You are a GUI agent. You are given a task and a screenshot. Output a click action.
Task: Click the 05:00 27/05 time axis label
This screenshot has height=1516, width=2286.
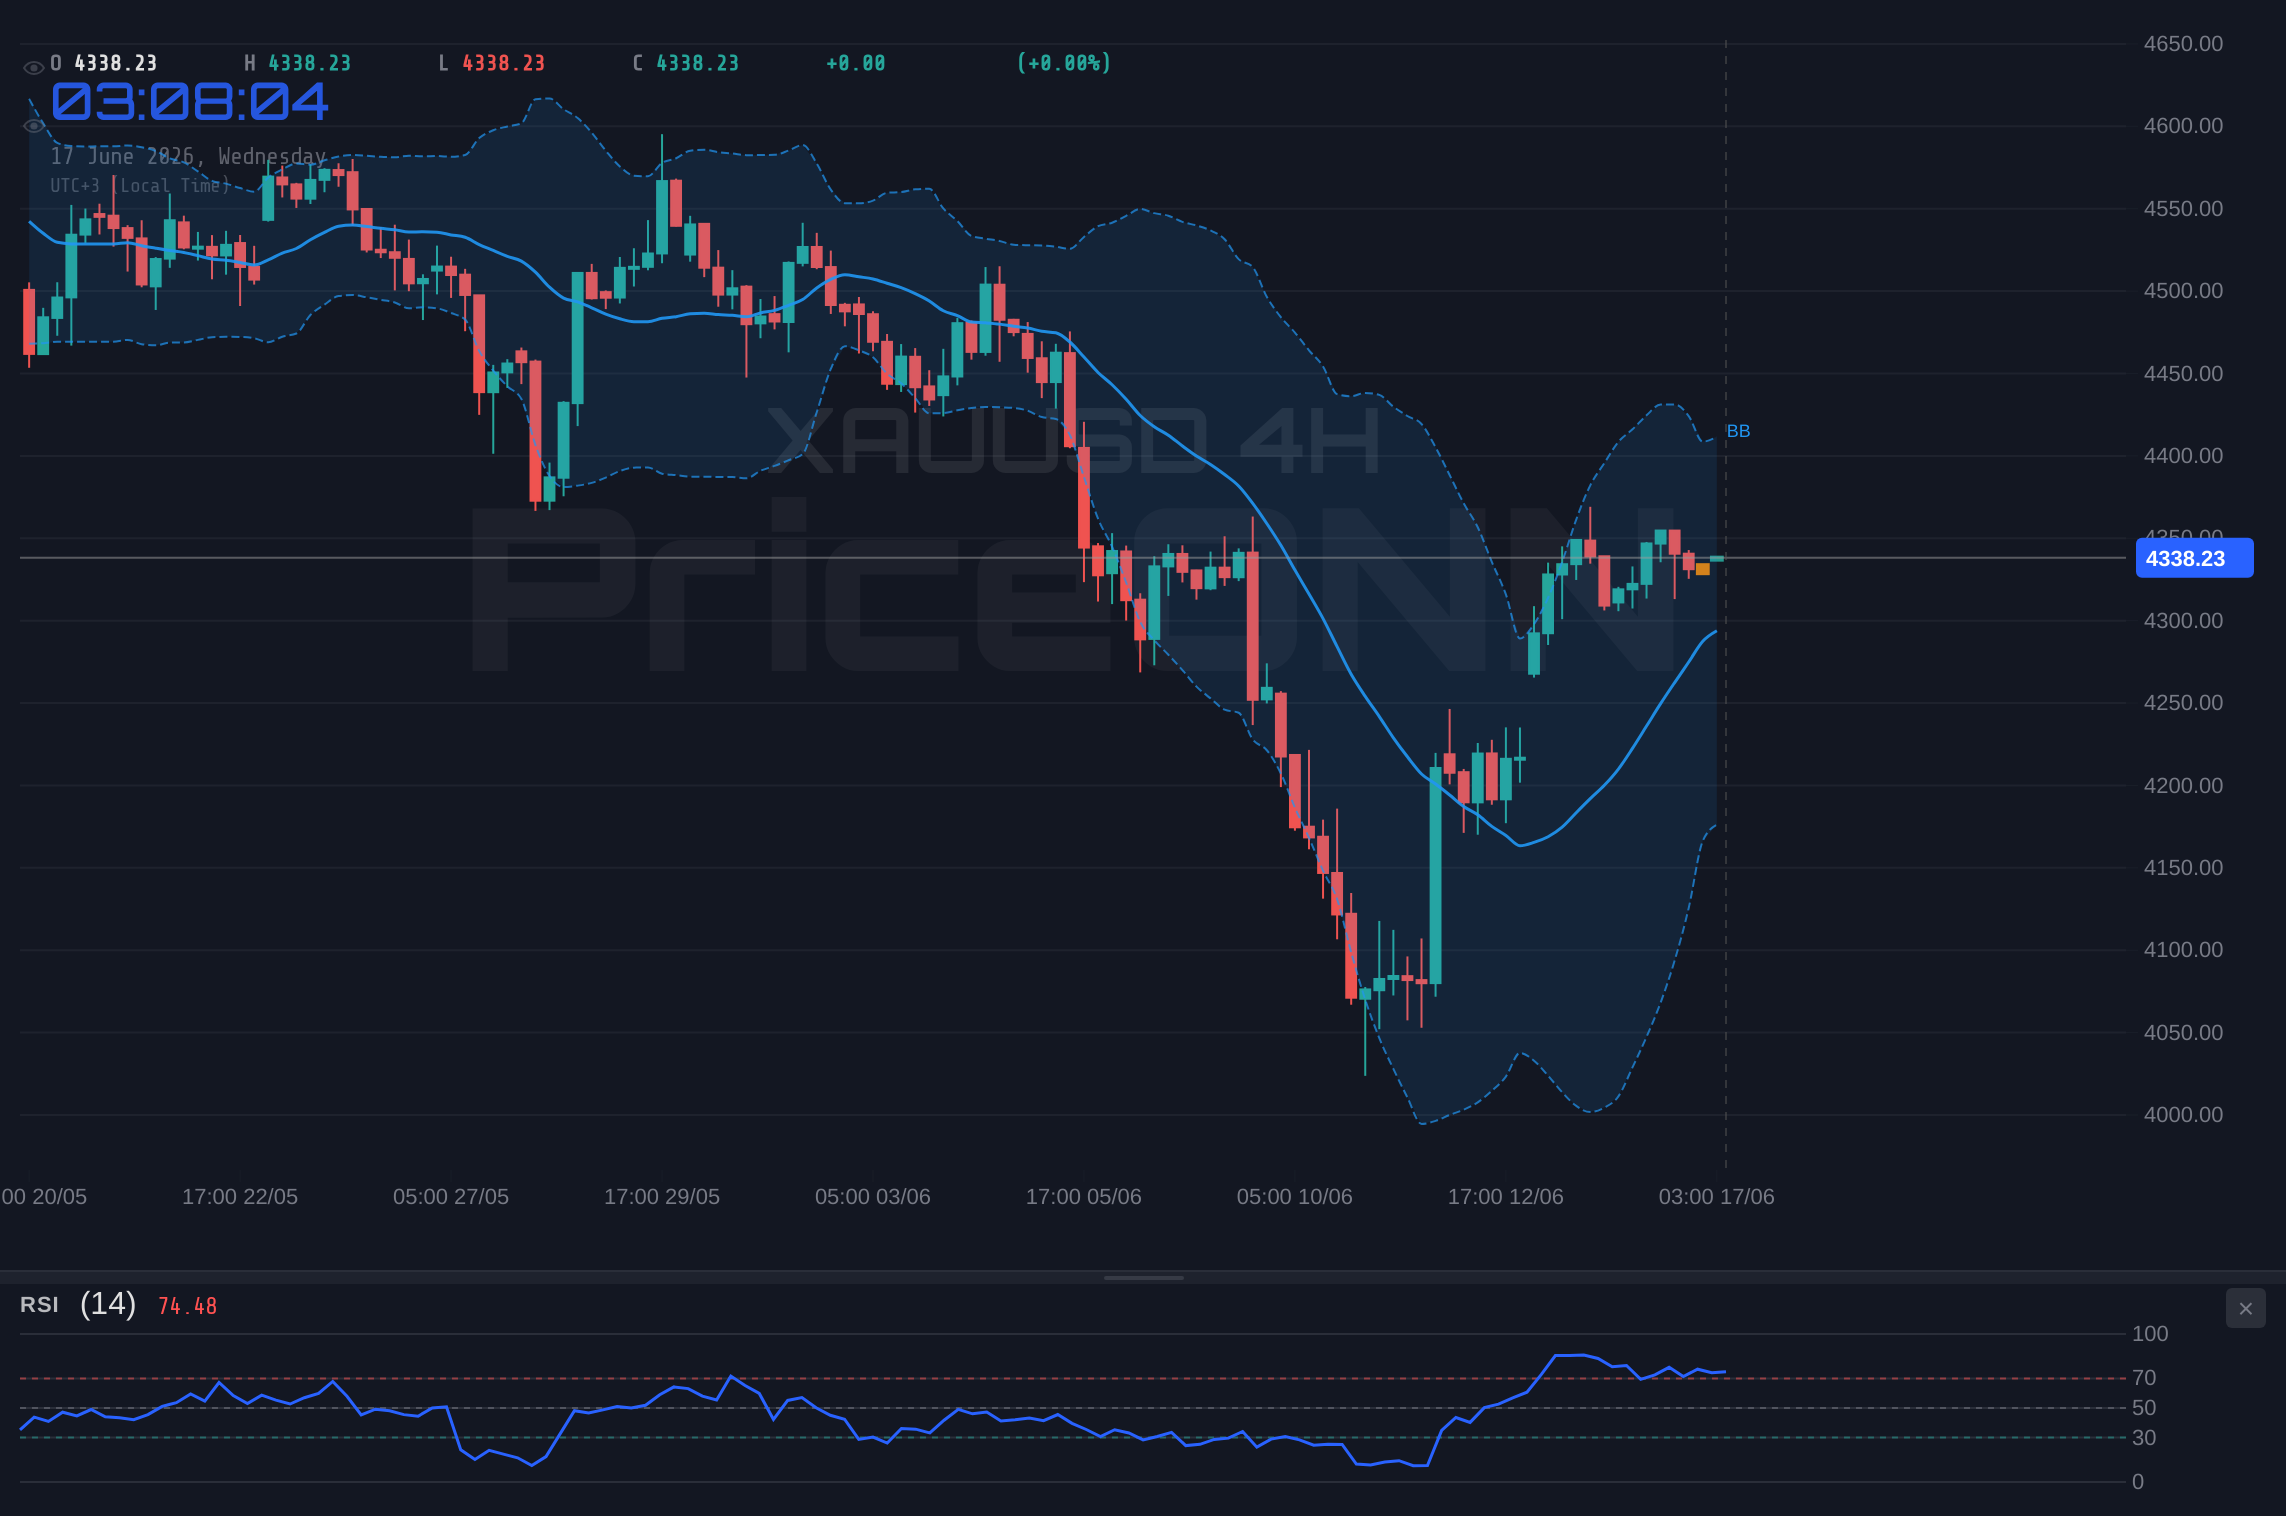451,1197
